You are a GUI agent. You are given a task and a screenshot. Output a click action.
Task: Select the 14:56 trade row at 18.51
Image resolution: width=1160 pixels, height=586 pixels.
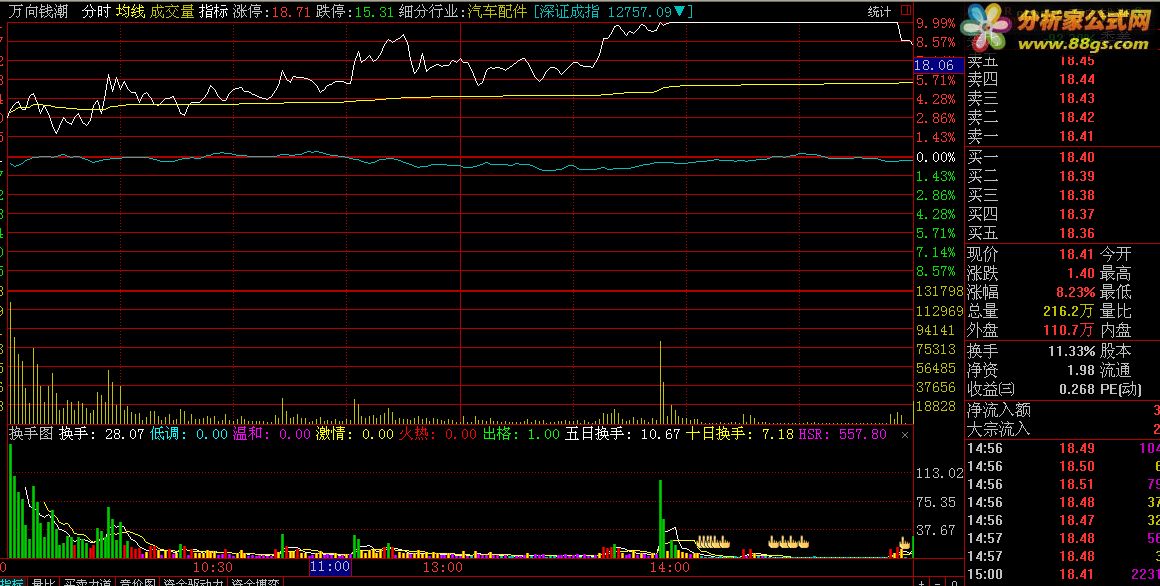[x=1062, y=484]
